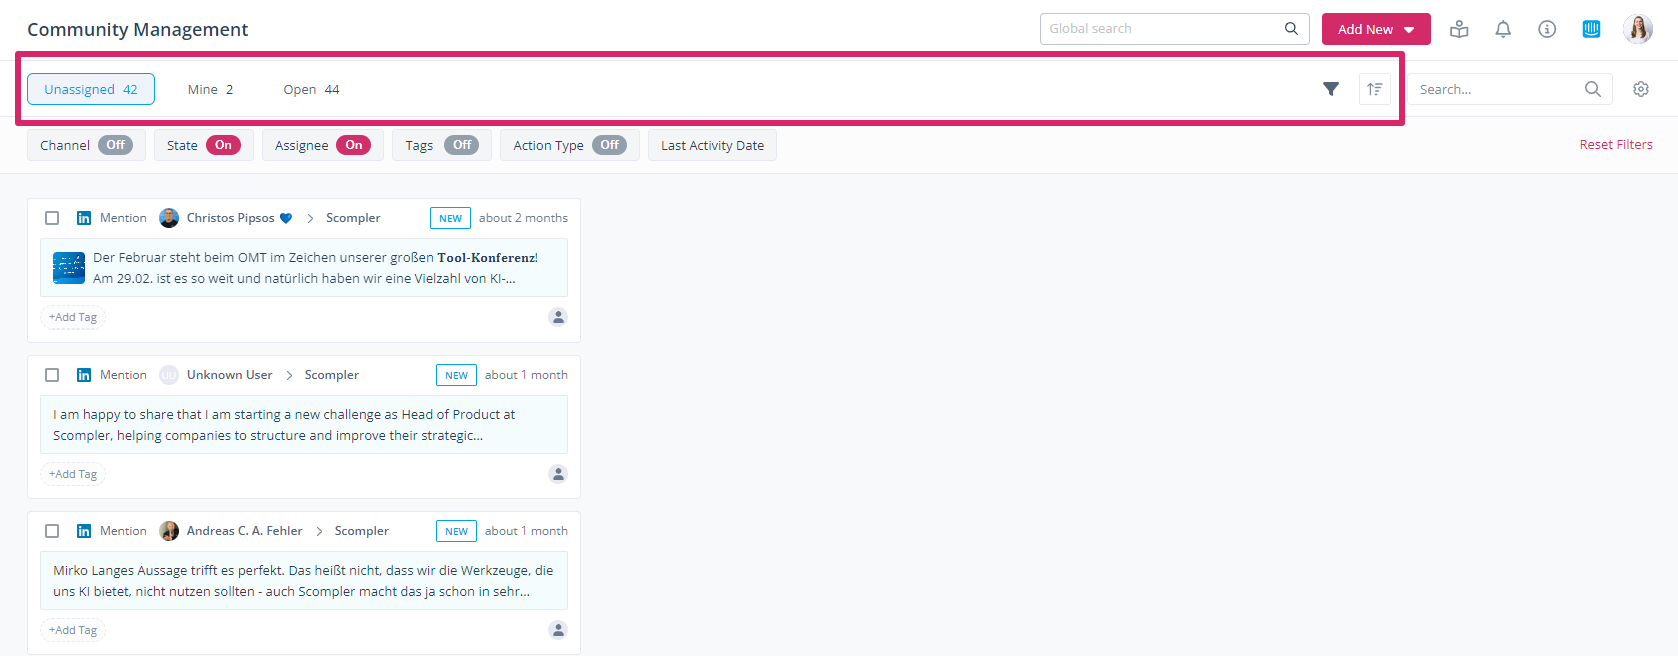Screen dimensions: 1678x656
Task: Click the sort order icon
Action: click(x=1375, y=89)
